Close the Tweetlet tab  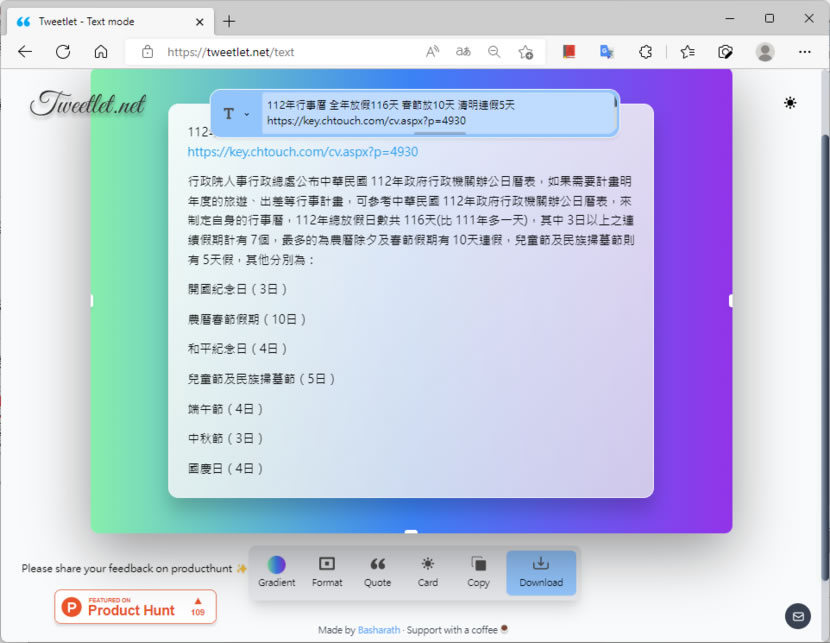[200, 22]
